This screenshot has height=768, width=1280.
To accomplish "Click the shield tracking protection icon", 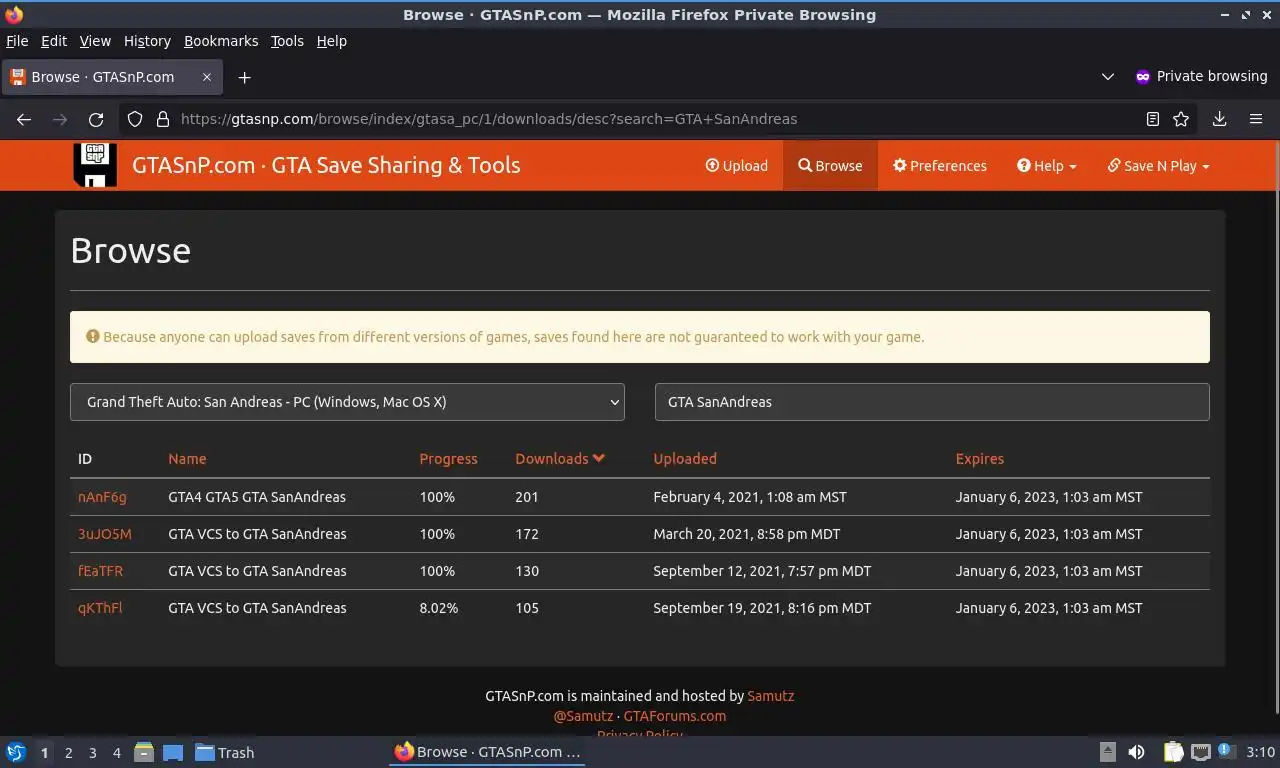I will coord(135,119).
